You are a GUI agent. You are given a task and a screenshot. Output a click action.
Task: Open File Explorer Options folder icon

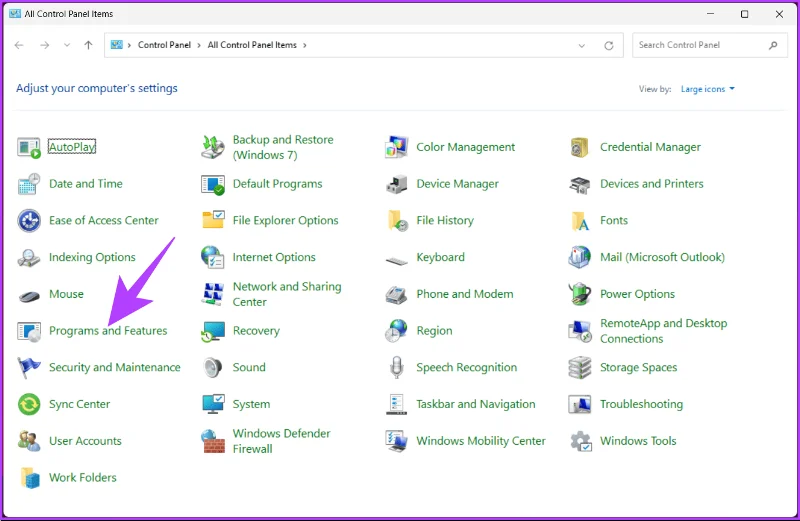pyautogui.click(x=212, y=220)
